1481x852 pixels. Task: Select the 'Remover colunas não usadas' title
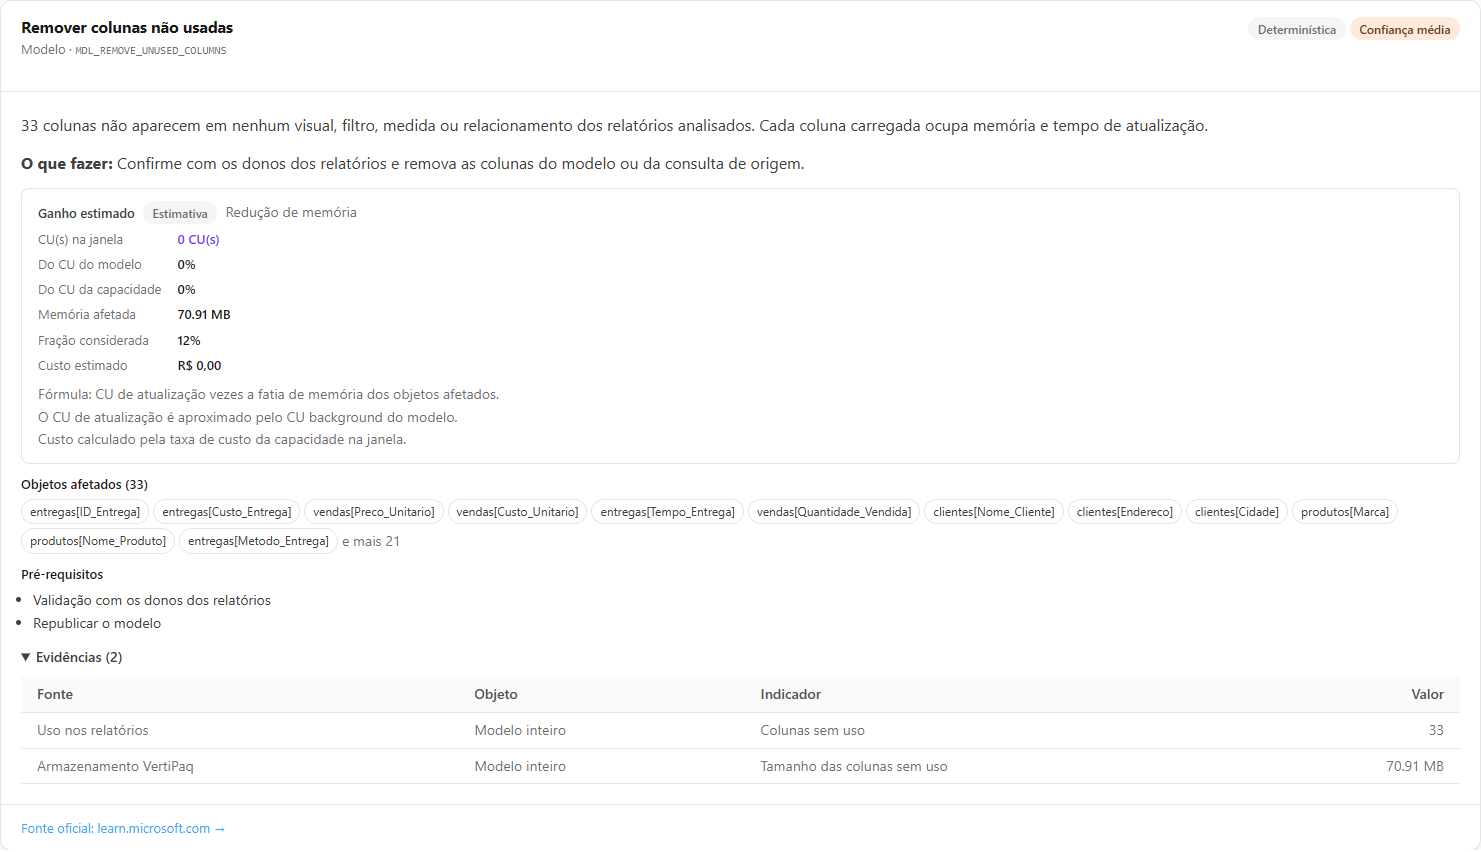127,28
